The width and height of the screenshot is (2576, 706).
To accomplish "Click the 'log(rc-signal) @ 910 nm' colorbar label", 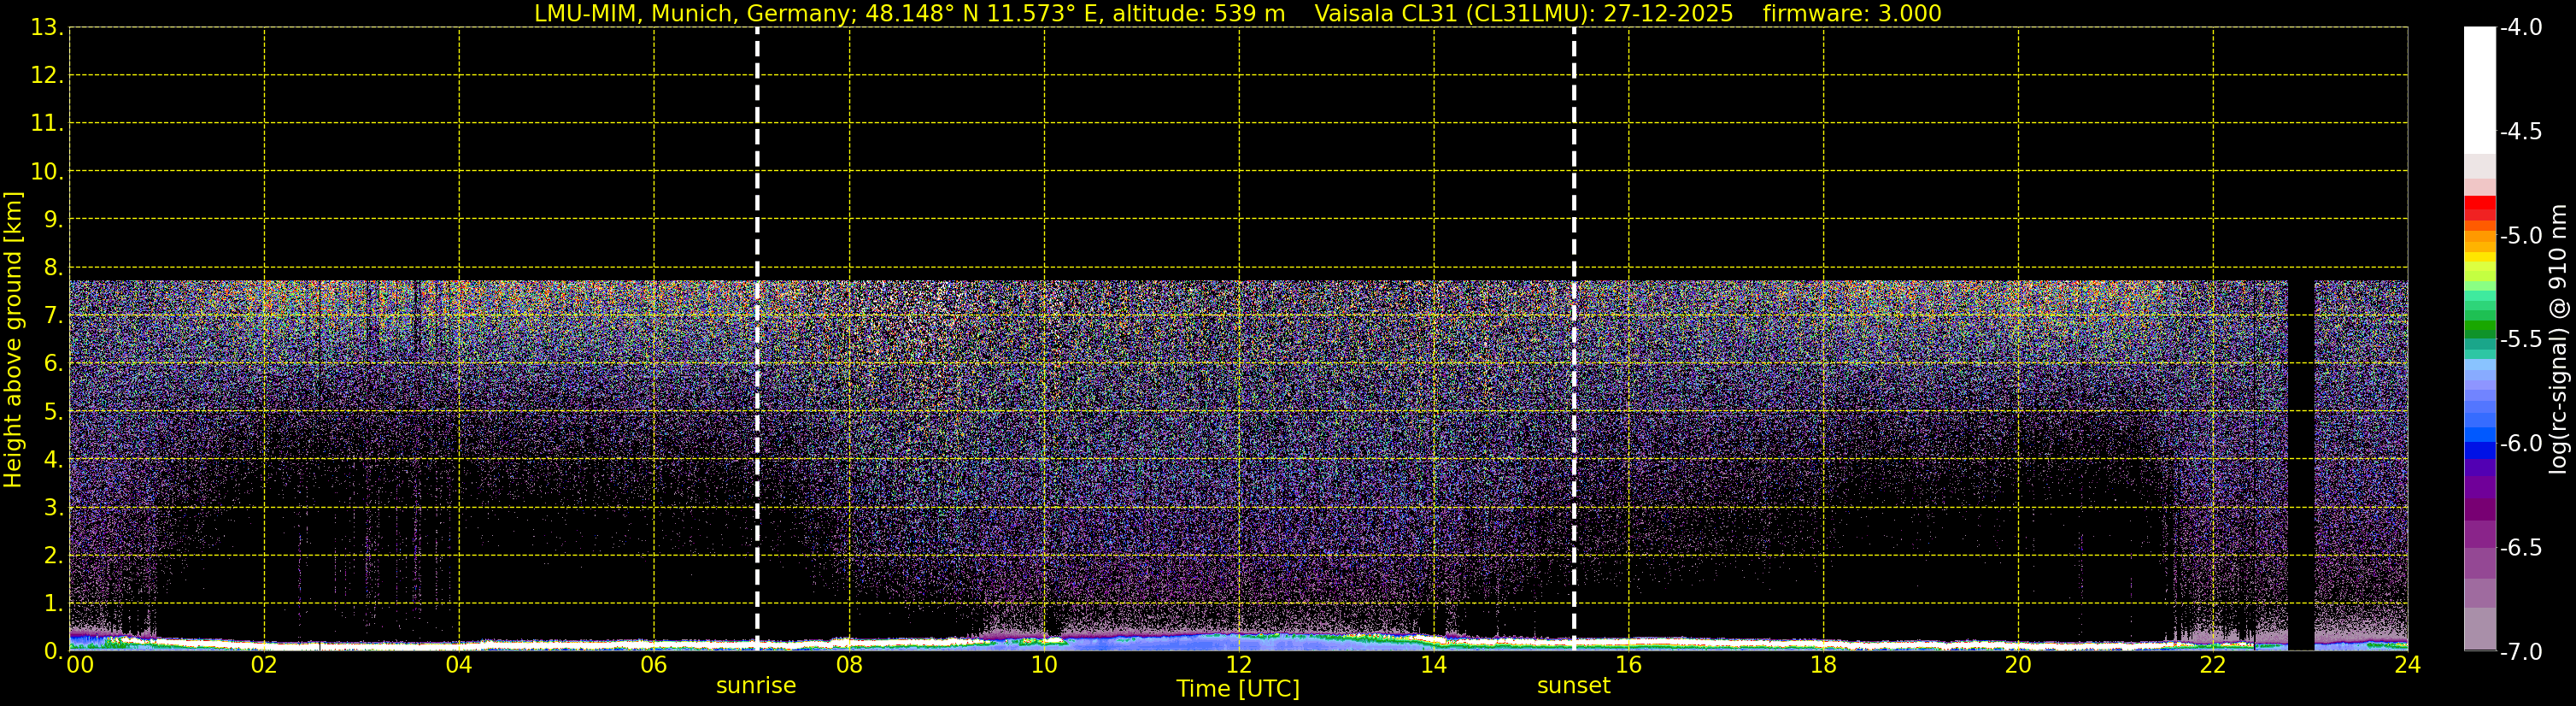I will (x=2558, y=340).
